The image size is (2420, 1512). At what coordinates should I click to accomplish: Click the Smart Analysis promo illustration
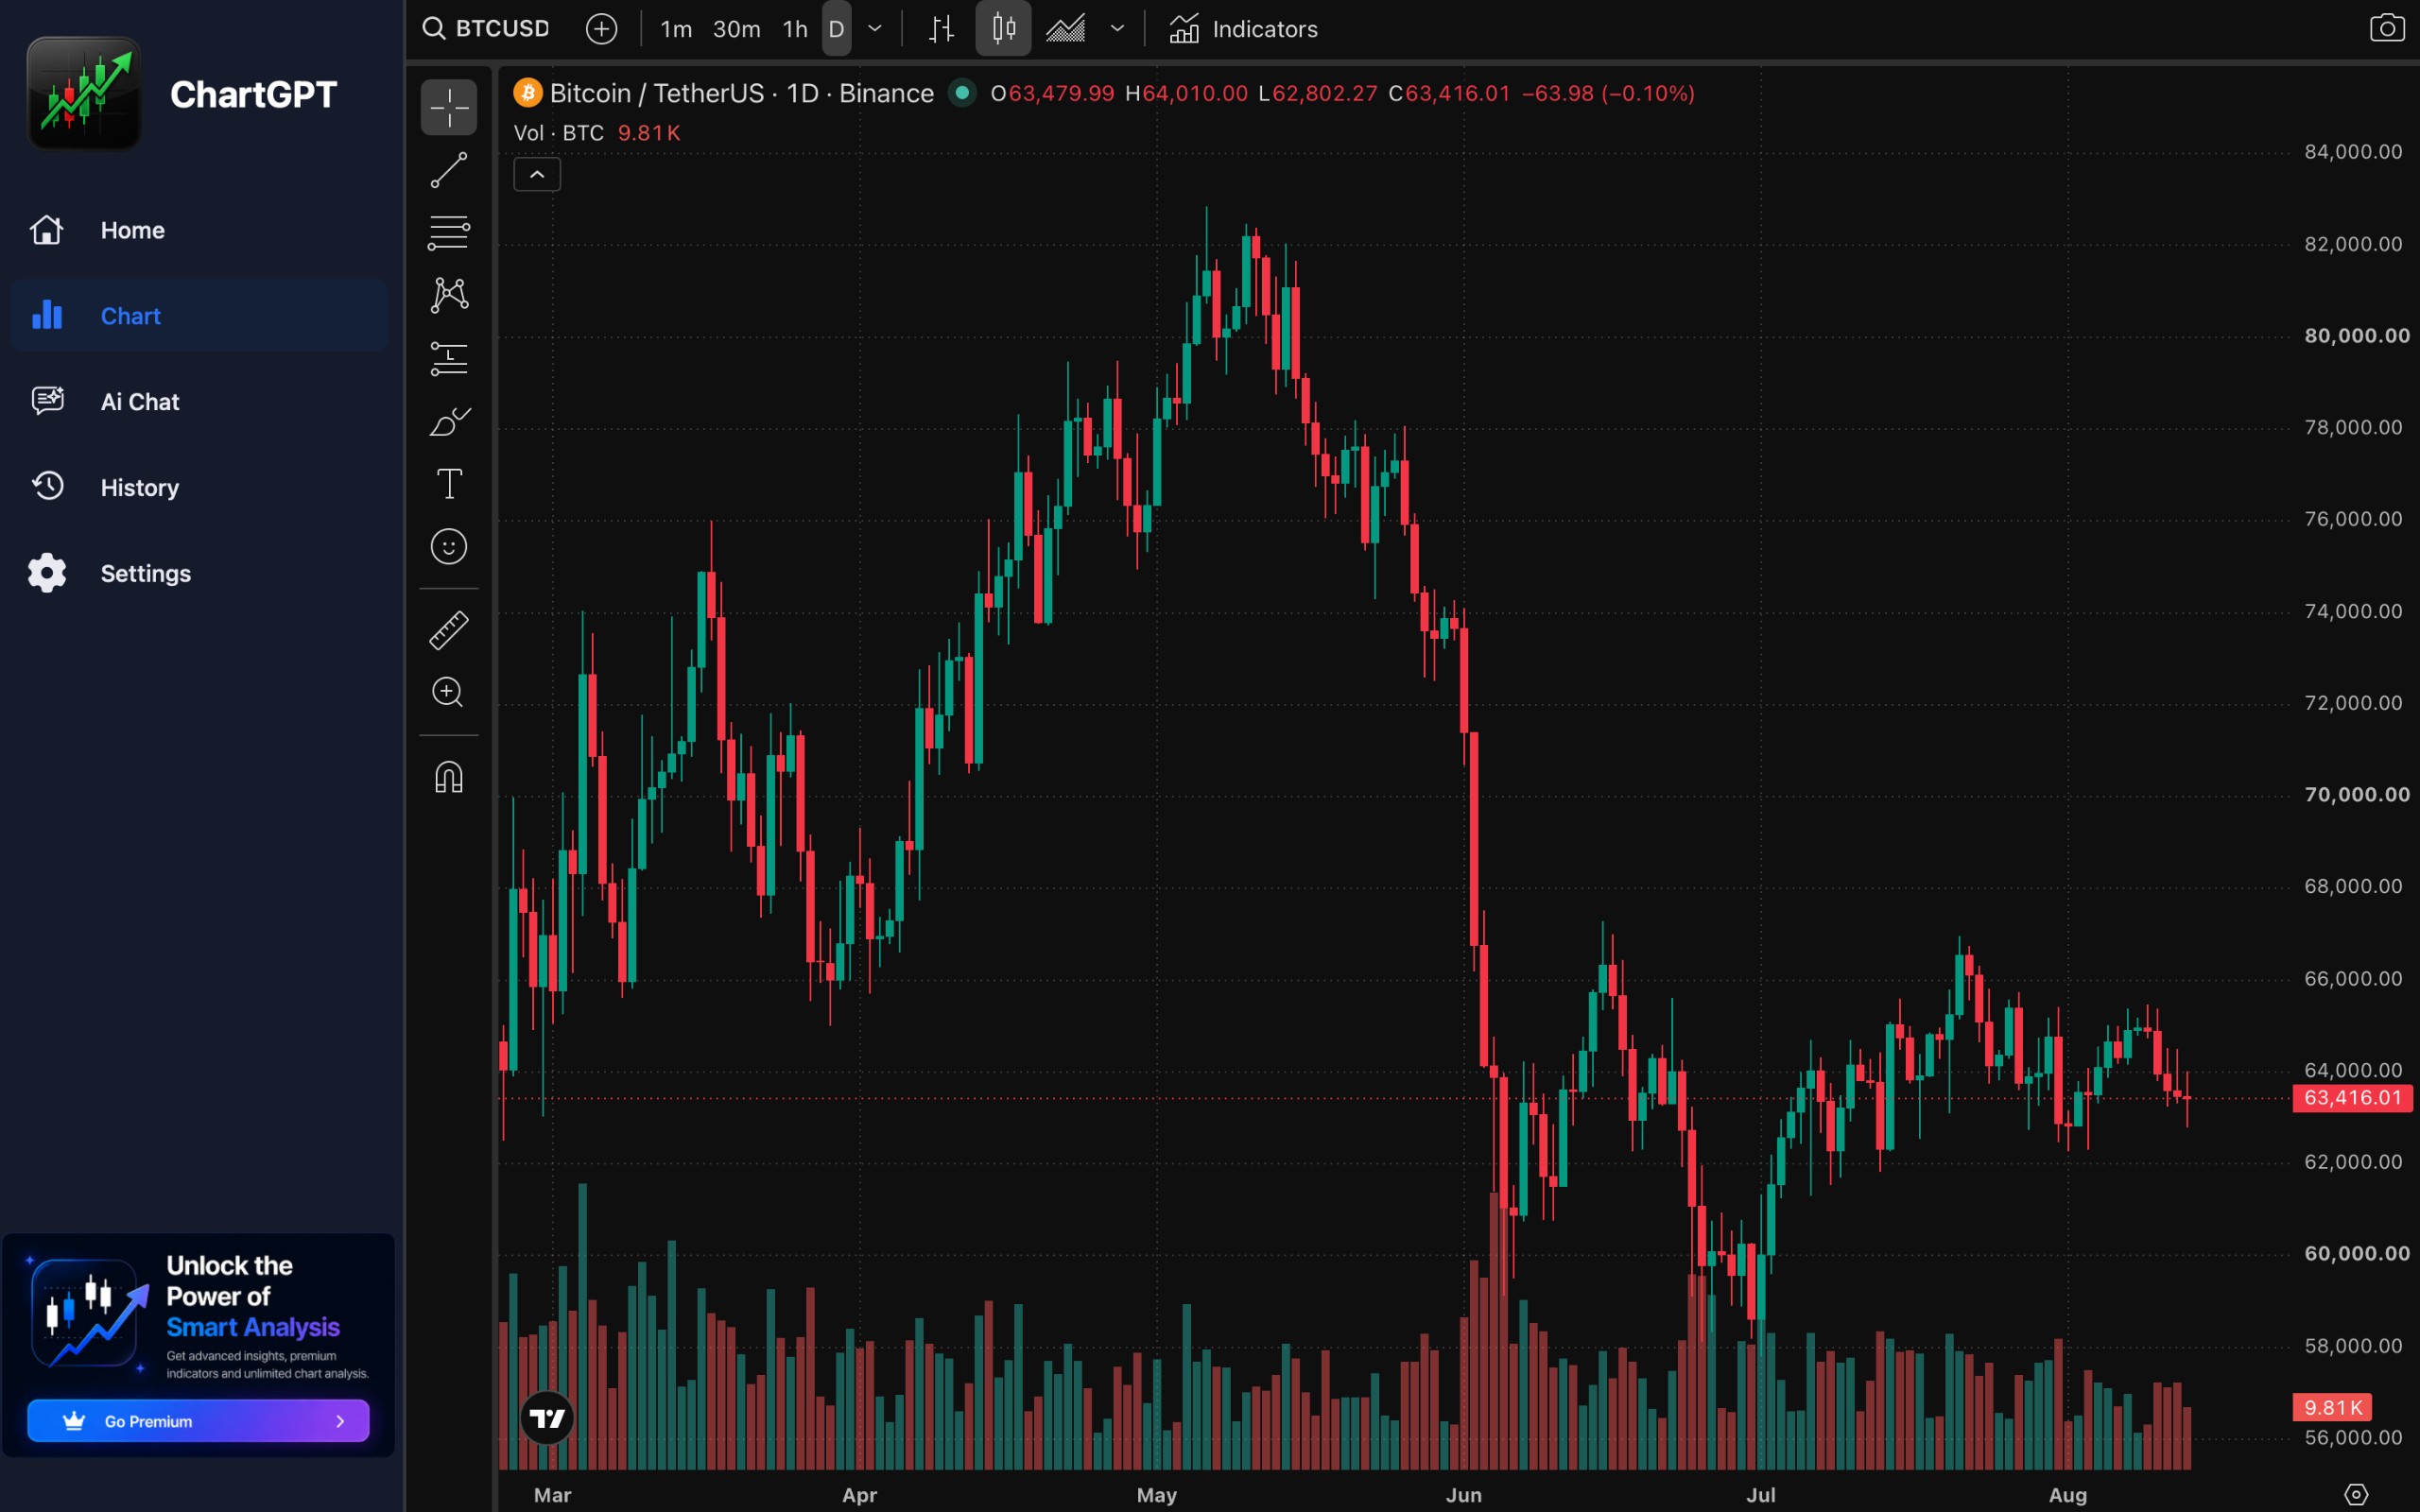(x=90, y=1312)
